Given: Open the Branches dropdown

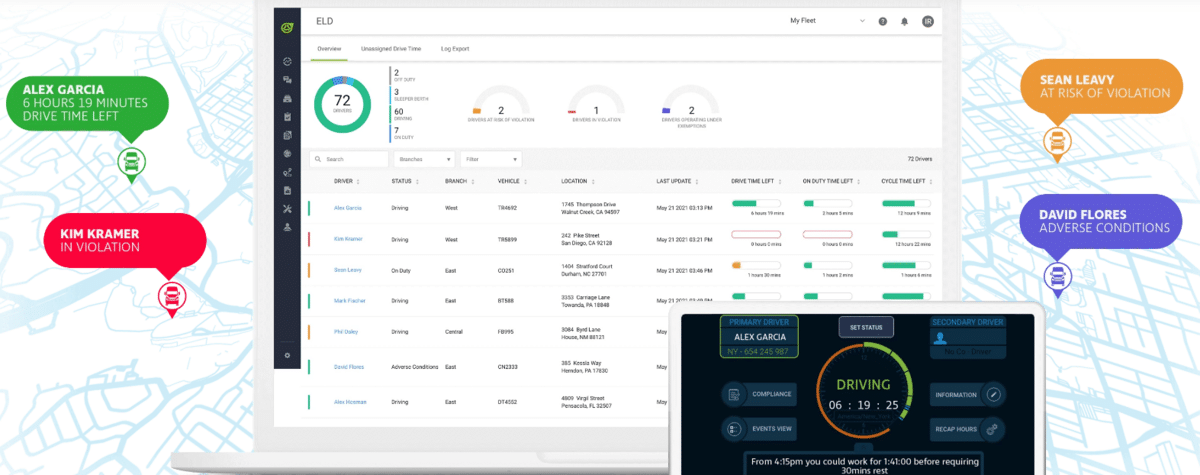Looking at the screenshot, I should click(425, 159).
